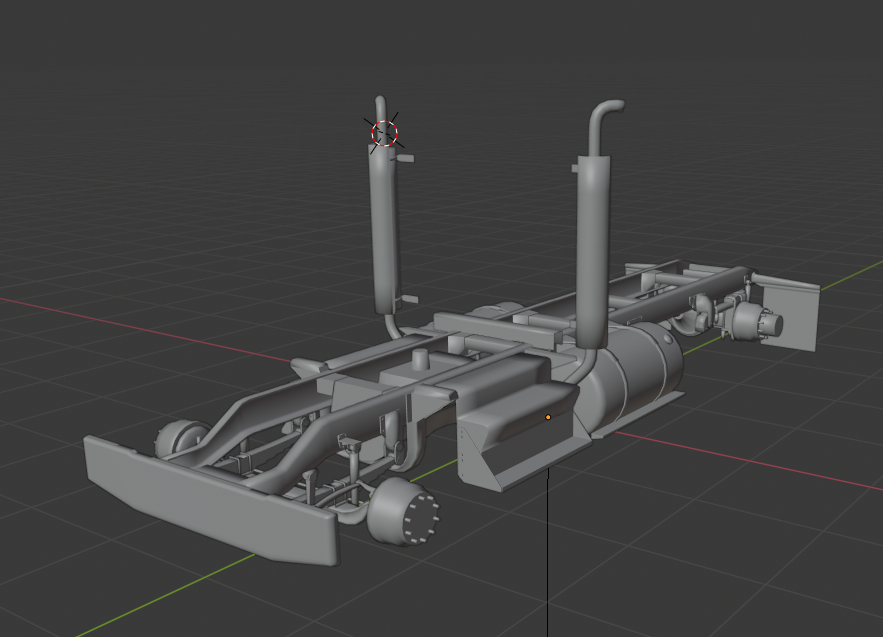Click the 3D cursor on left exhaust pipe
The height and width of the screenshot is (637, 883).
click(385, 133)
